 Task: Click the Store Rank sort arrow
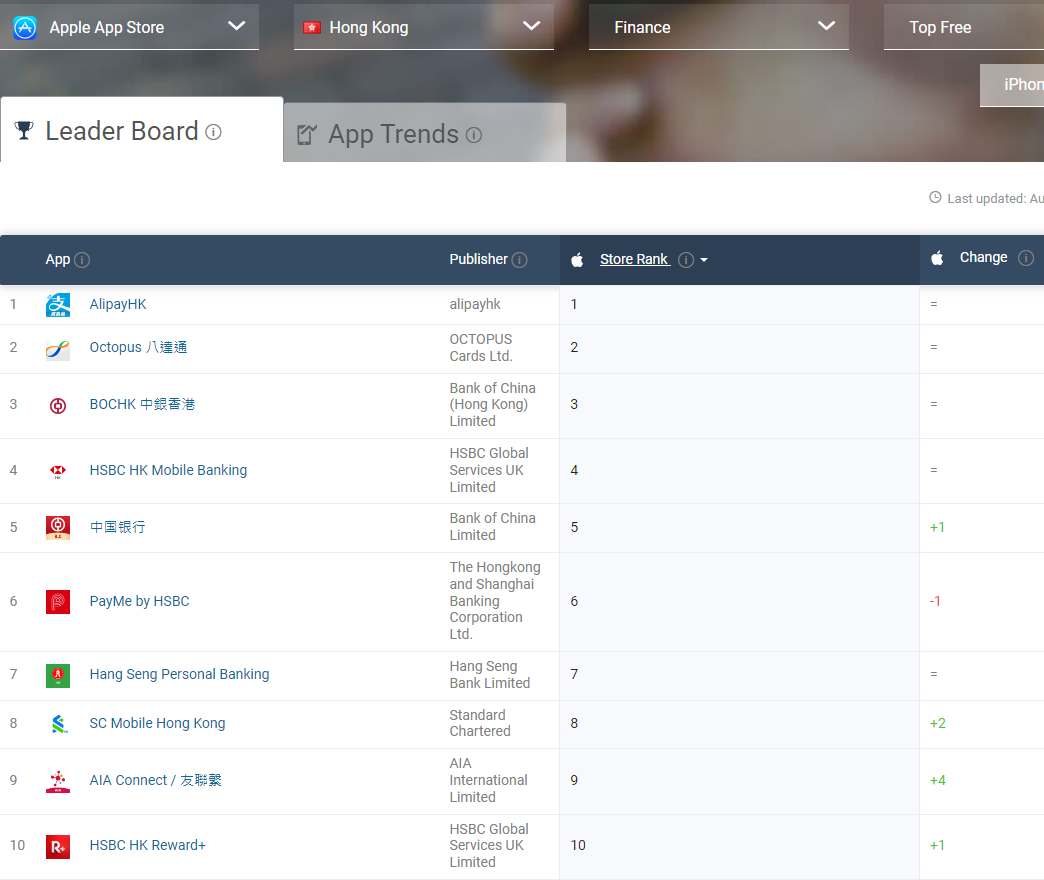704,260
